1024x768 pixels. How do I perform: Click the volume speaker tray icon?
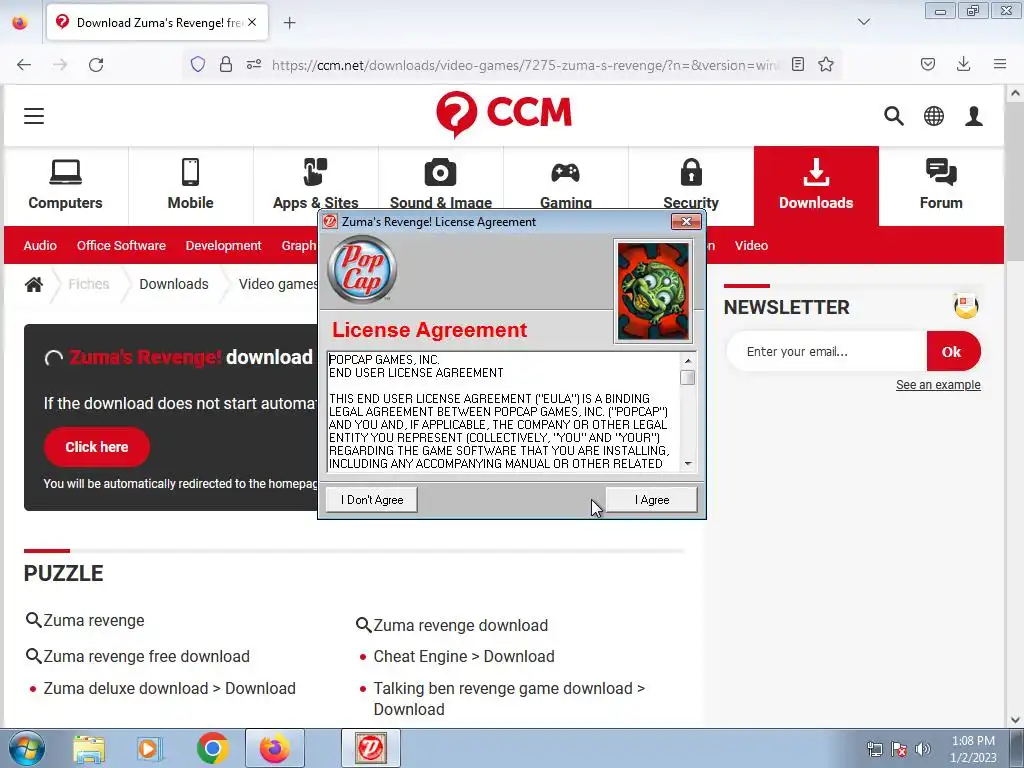pyautogui.click(x=923, y=749)
